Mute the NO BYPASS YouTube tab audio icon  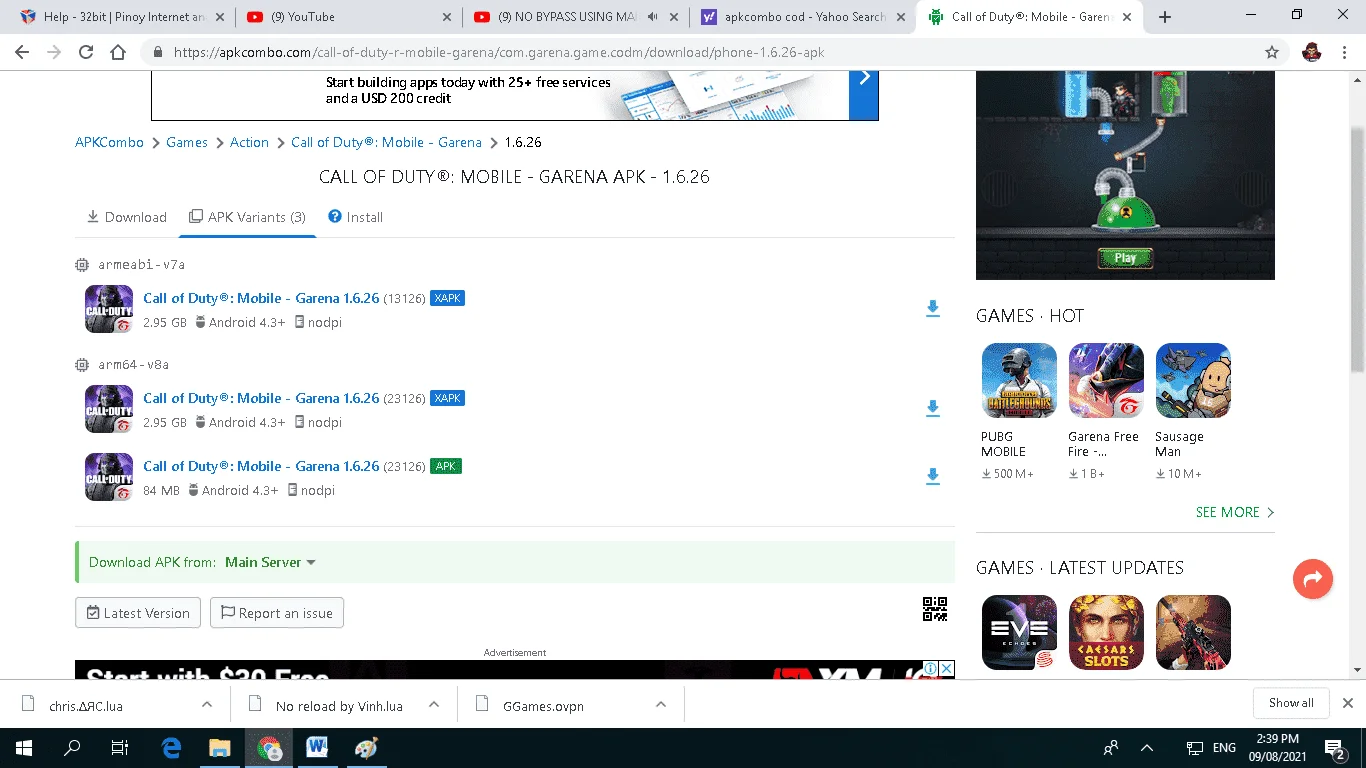point(653,17)
